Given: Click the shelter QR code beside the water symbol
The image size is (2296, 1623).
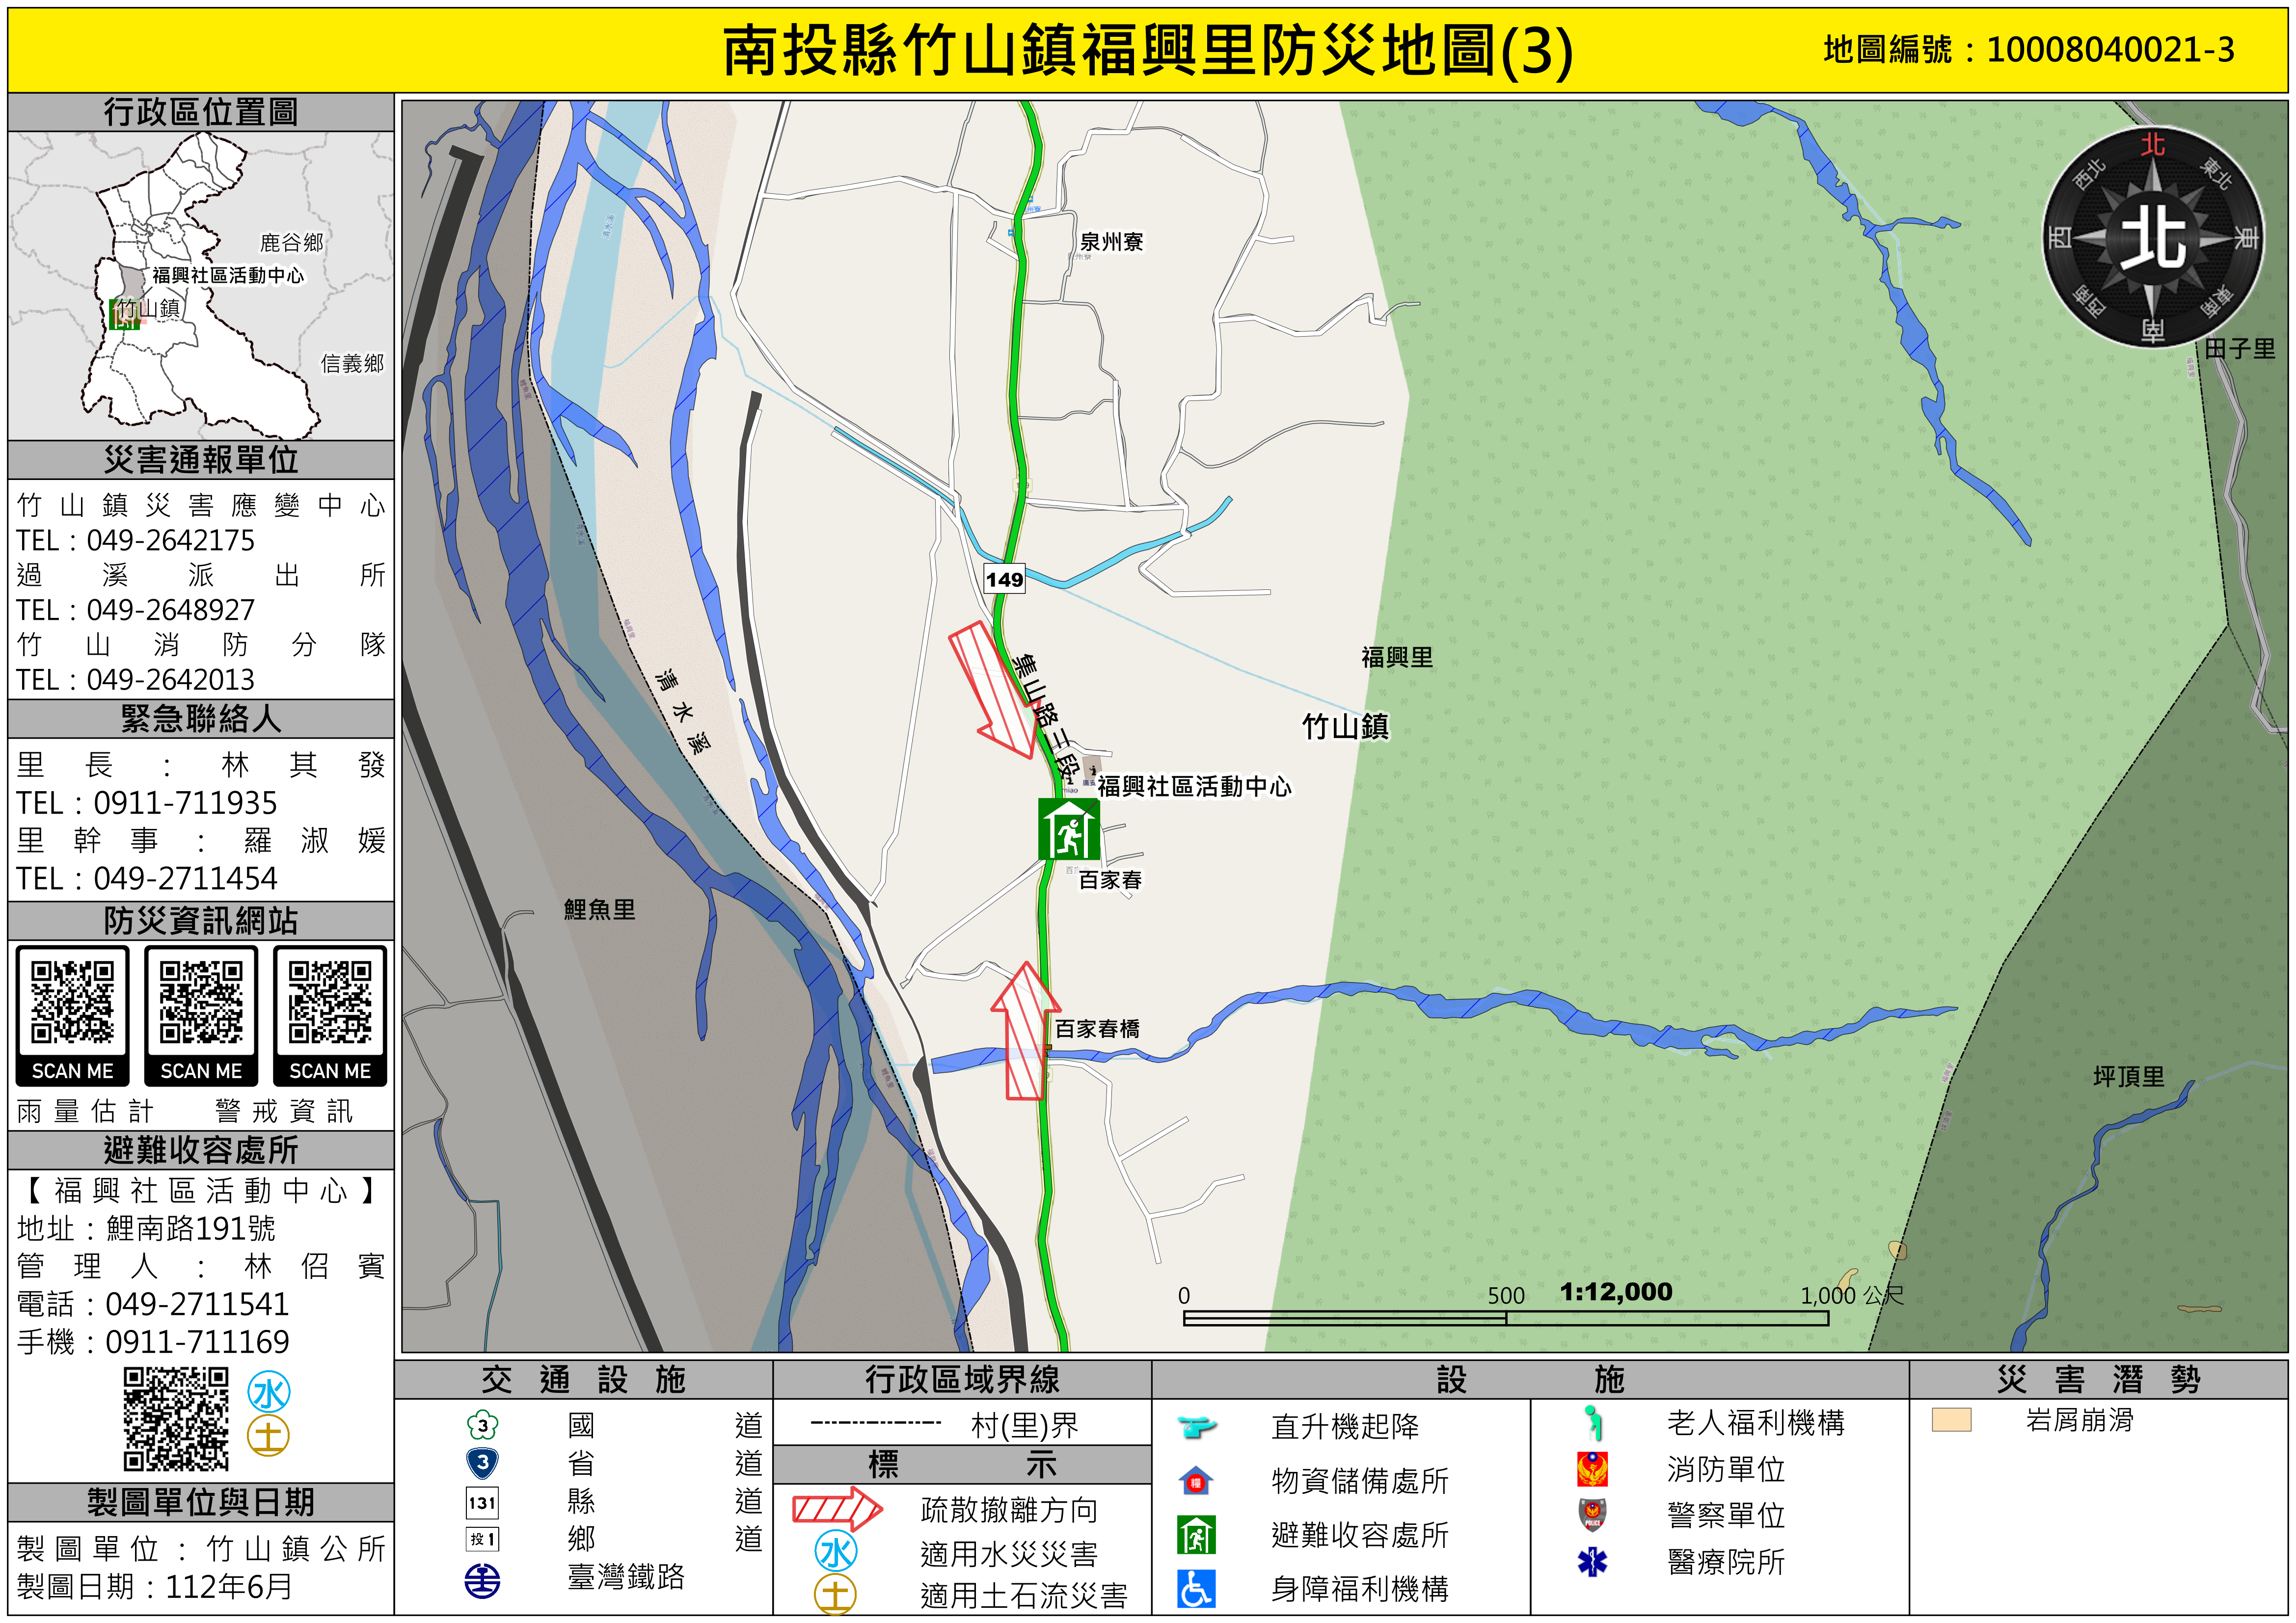Looking at the screenshot, I should (x=176, y=1420).
